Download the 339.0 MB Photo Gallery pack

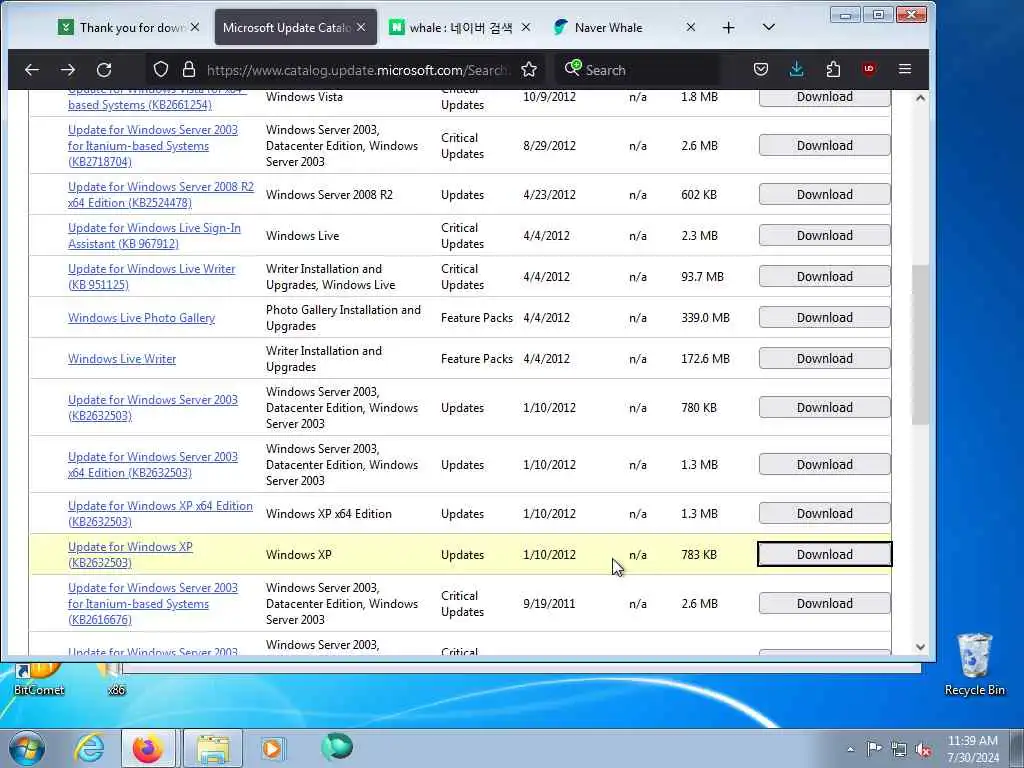pos(824,318)
